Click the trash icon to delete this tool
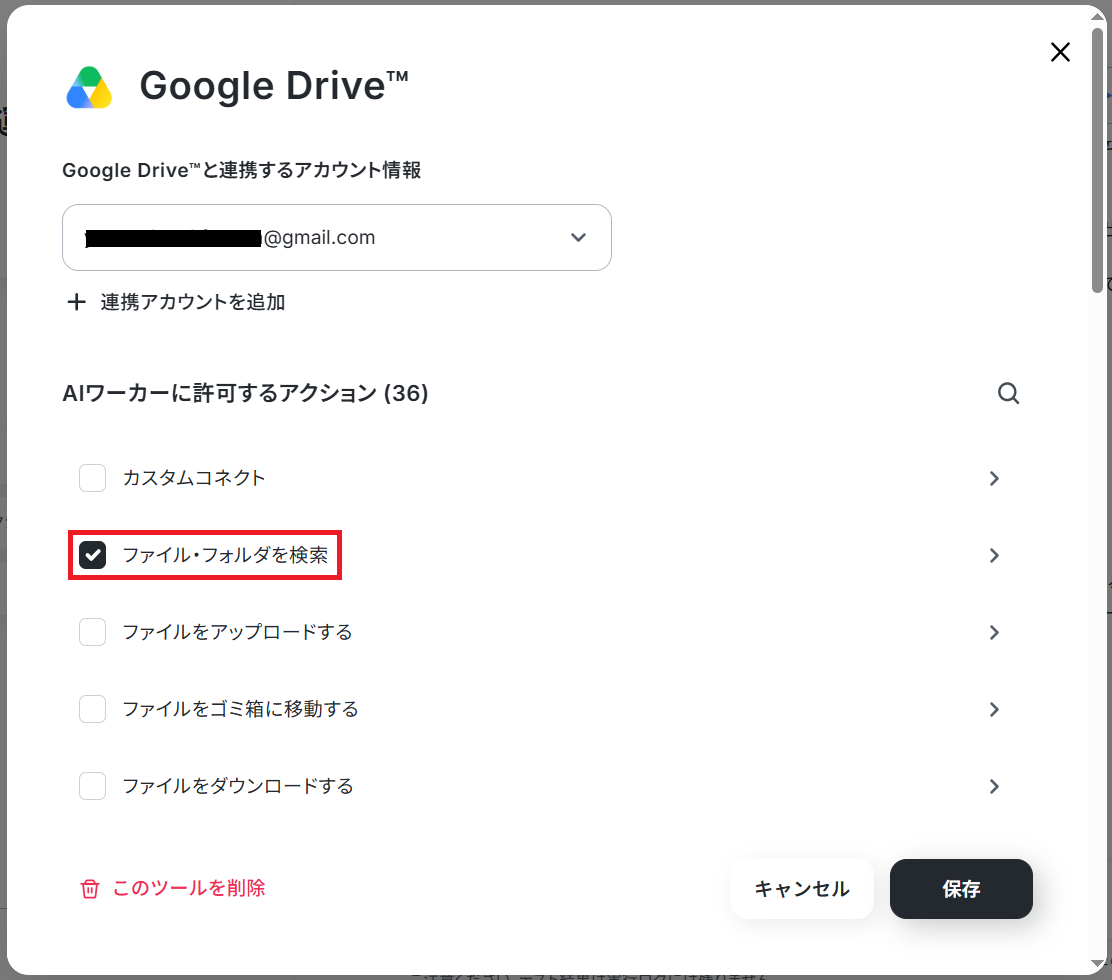 click(x=90, y=889)
